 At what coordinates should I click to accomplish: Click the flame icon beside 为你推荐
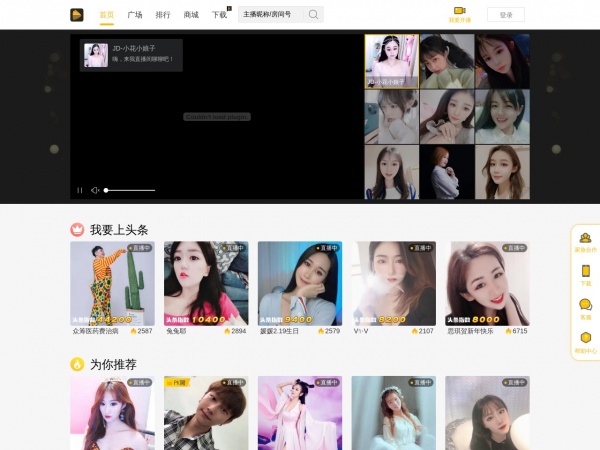(x=77, y=364)
